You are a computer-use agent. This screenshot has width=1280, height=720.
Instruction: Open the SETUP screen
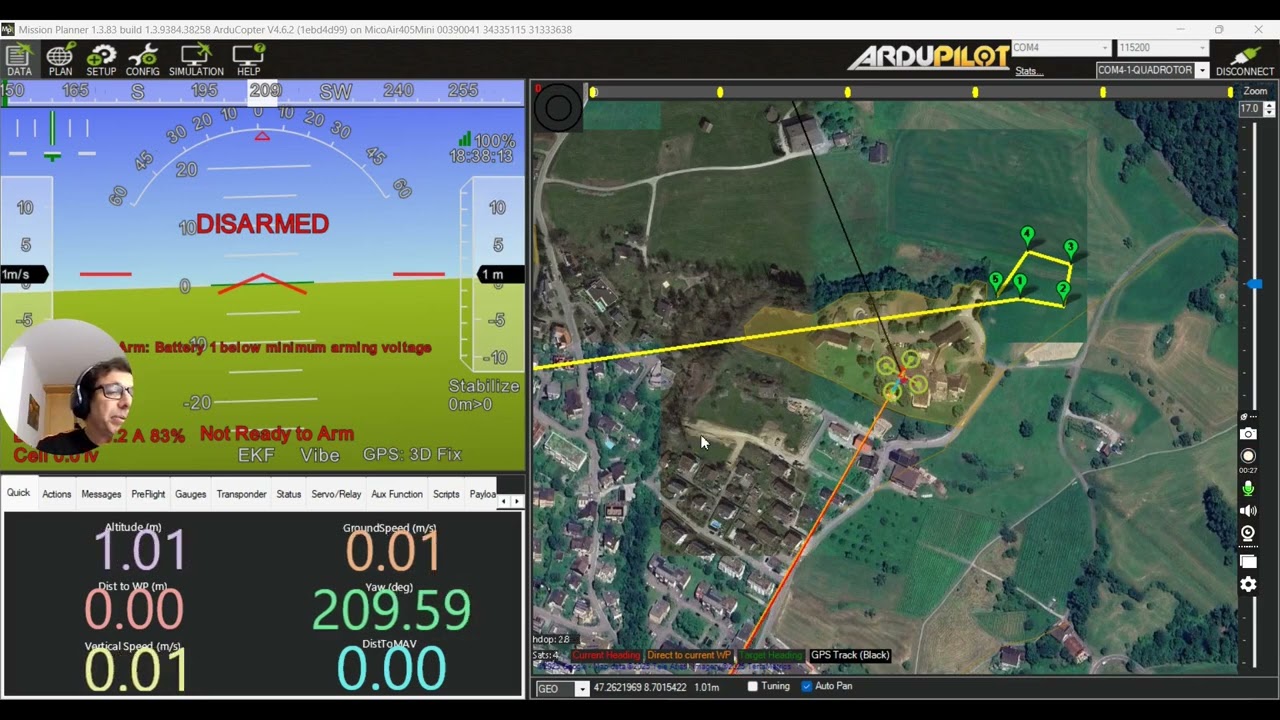(x=101, y=60)
